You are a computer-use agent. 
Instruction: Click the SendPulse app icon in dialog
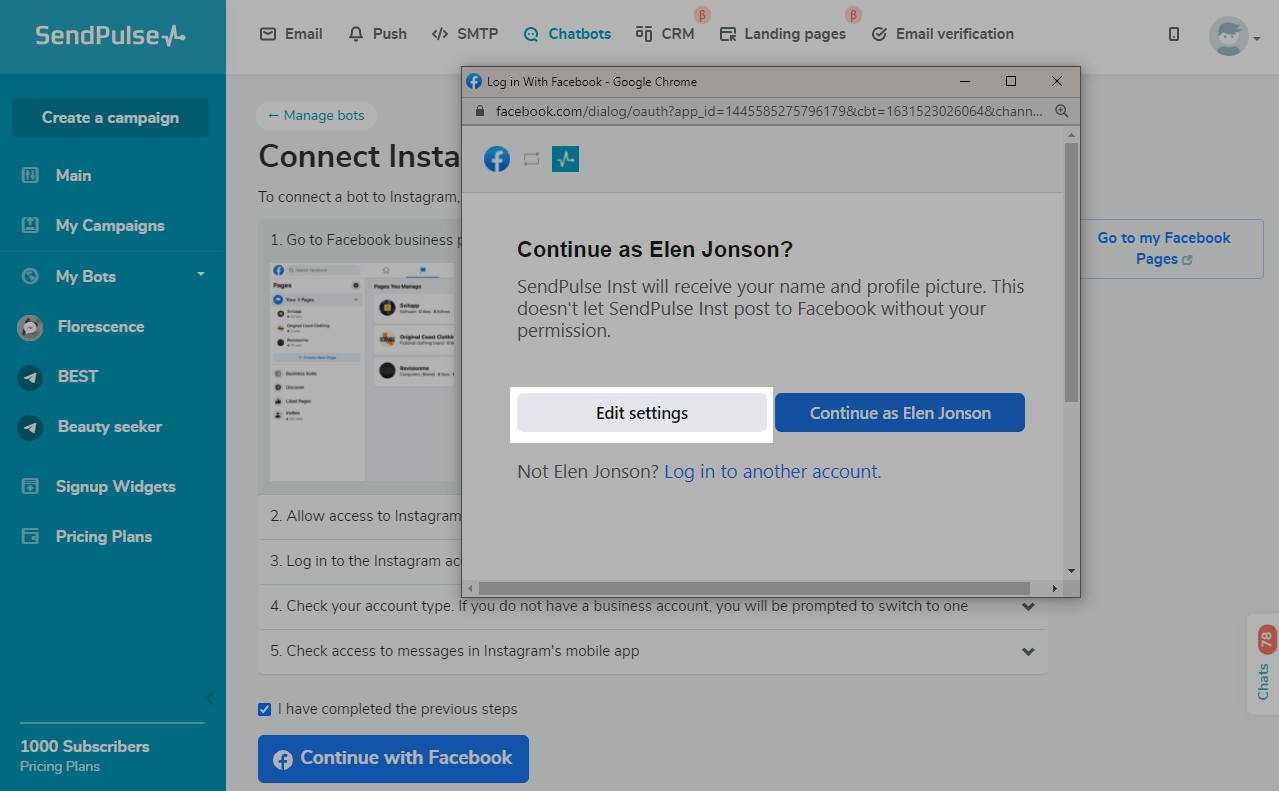click(x=566, y=159)
